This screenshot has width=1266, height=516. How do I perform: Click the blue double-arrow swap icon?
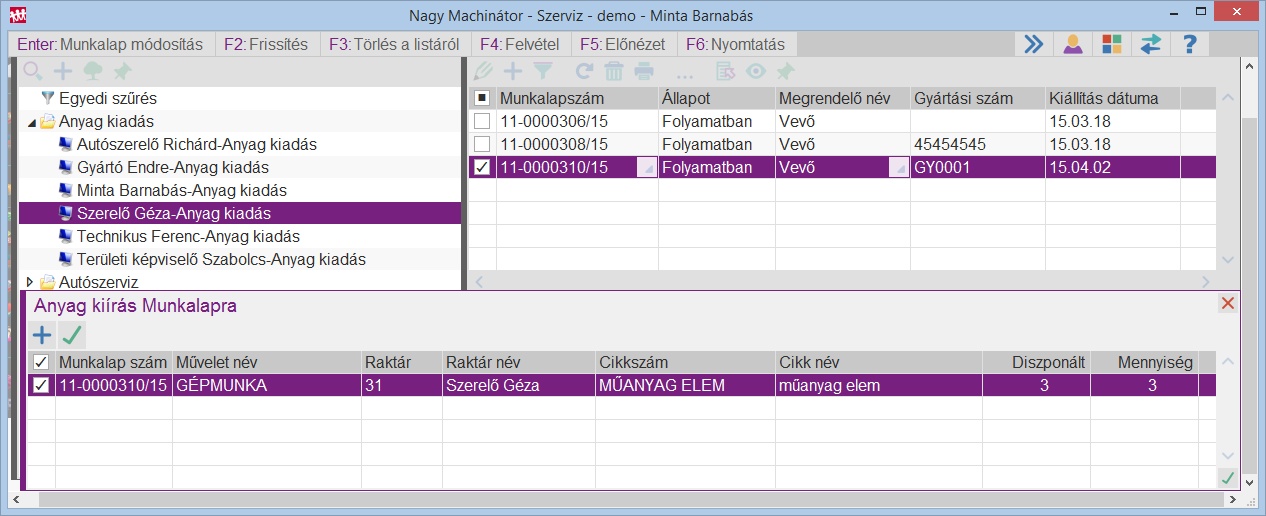[x=1150, y=44]
